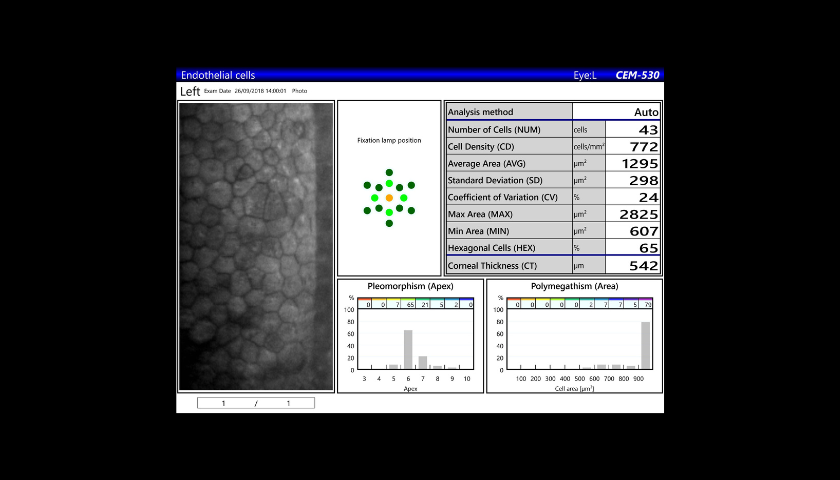Select the endothelial cell photo image
Screen dimensions: 840x480
tap(256, 246)
